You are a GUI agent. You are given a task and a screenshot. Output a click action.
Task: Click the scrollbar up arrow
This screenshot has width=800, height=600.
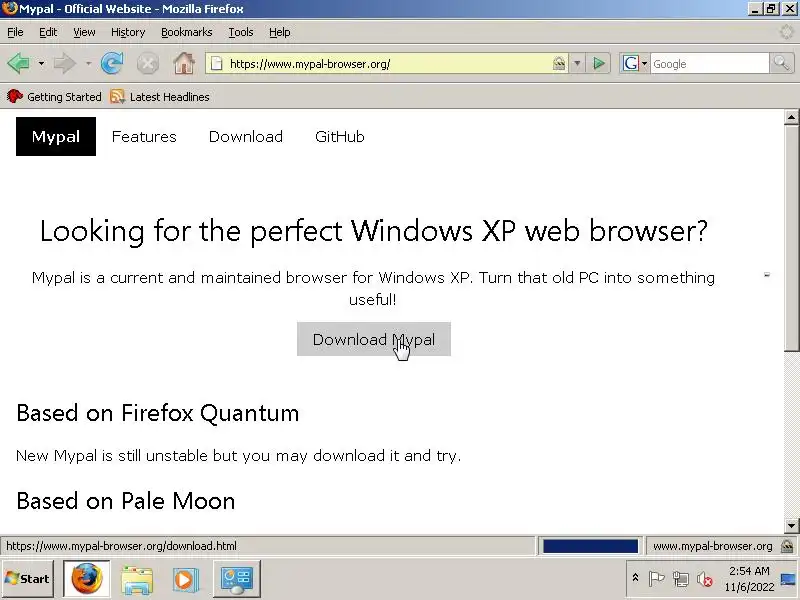click(x=791, y=117)
